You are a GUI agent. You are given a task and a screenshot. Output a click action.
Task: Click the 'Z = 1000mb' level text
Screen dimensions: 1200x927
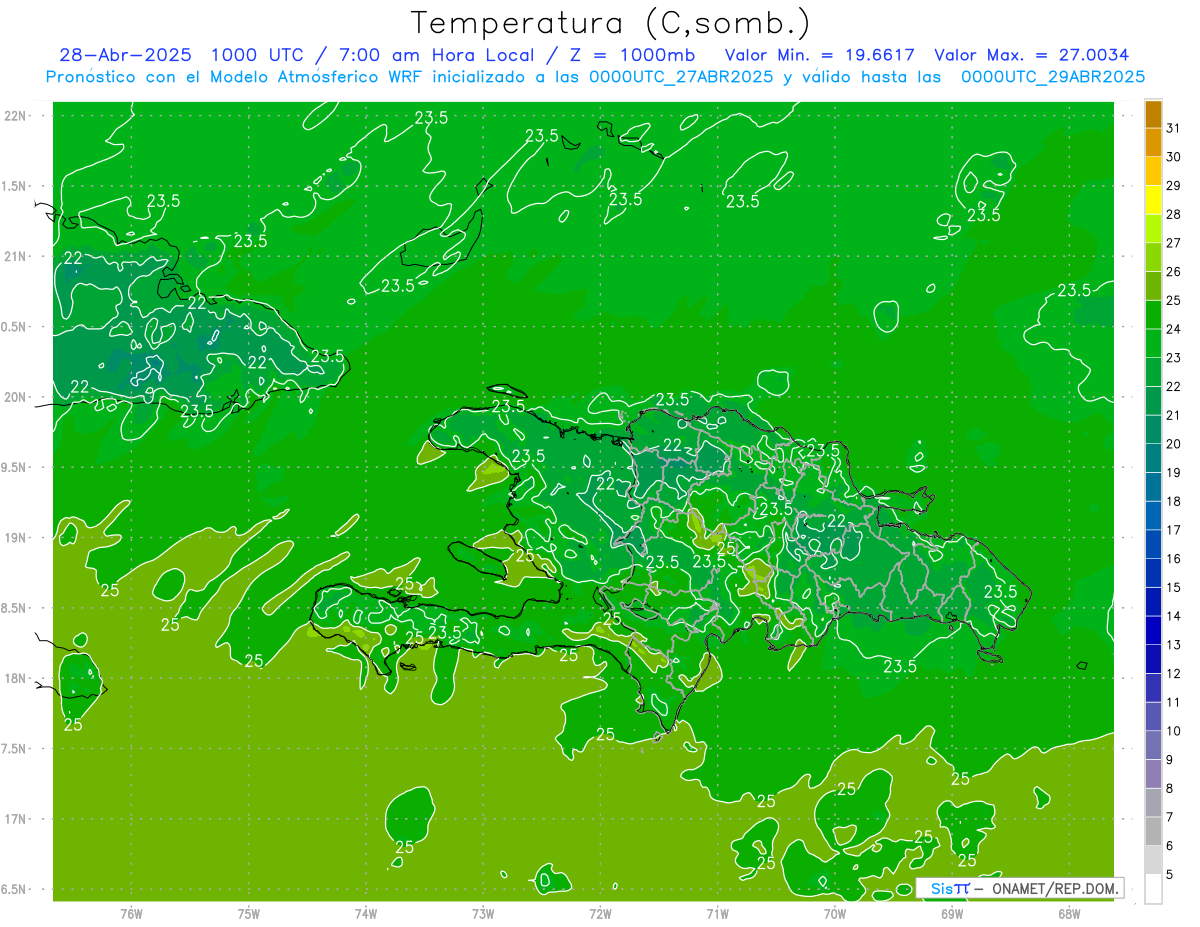pos(634,55)
